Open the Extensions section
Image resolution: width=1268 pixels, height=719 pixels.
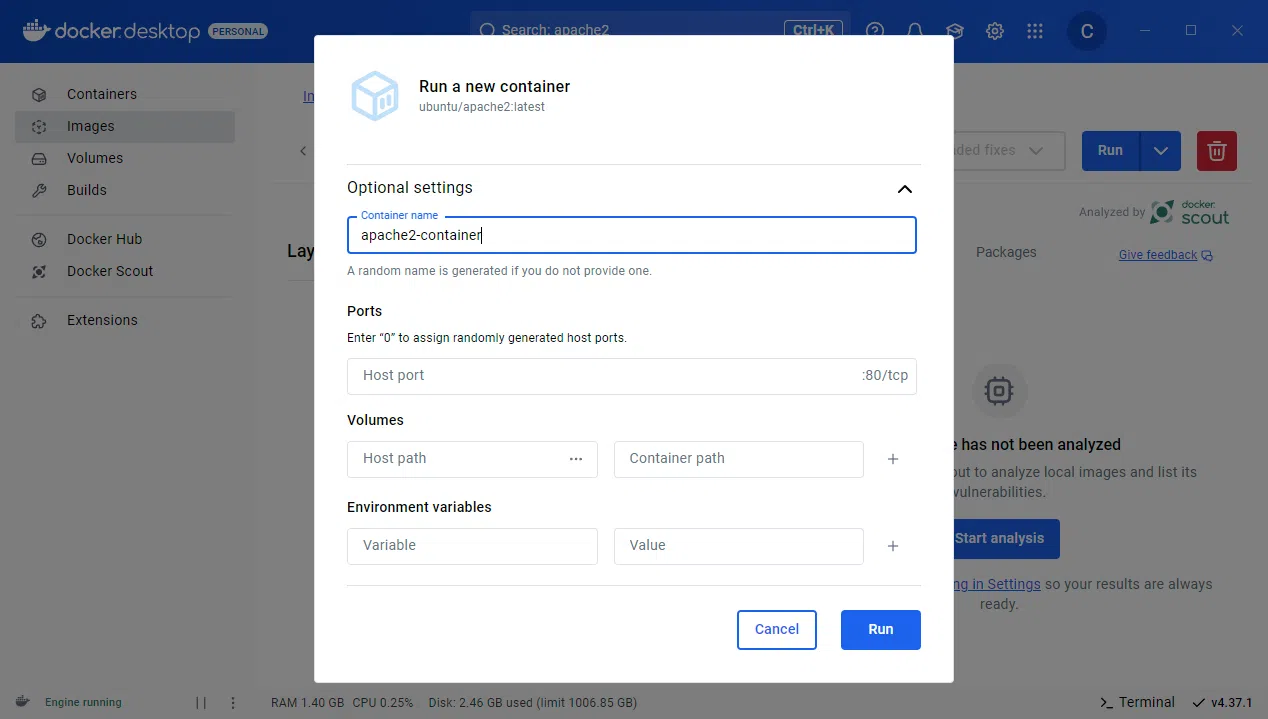click(x=101, y=320)
